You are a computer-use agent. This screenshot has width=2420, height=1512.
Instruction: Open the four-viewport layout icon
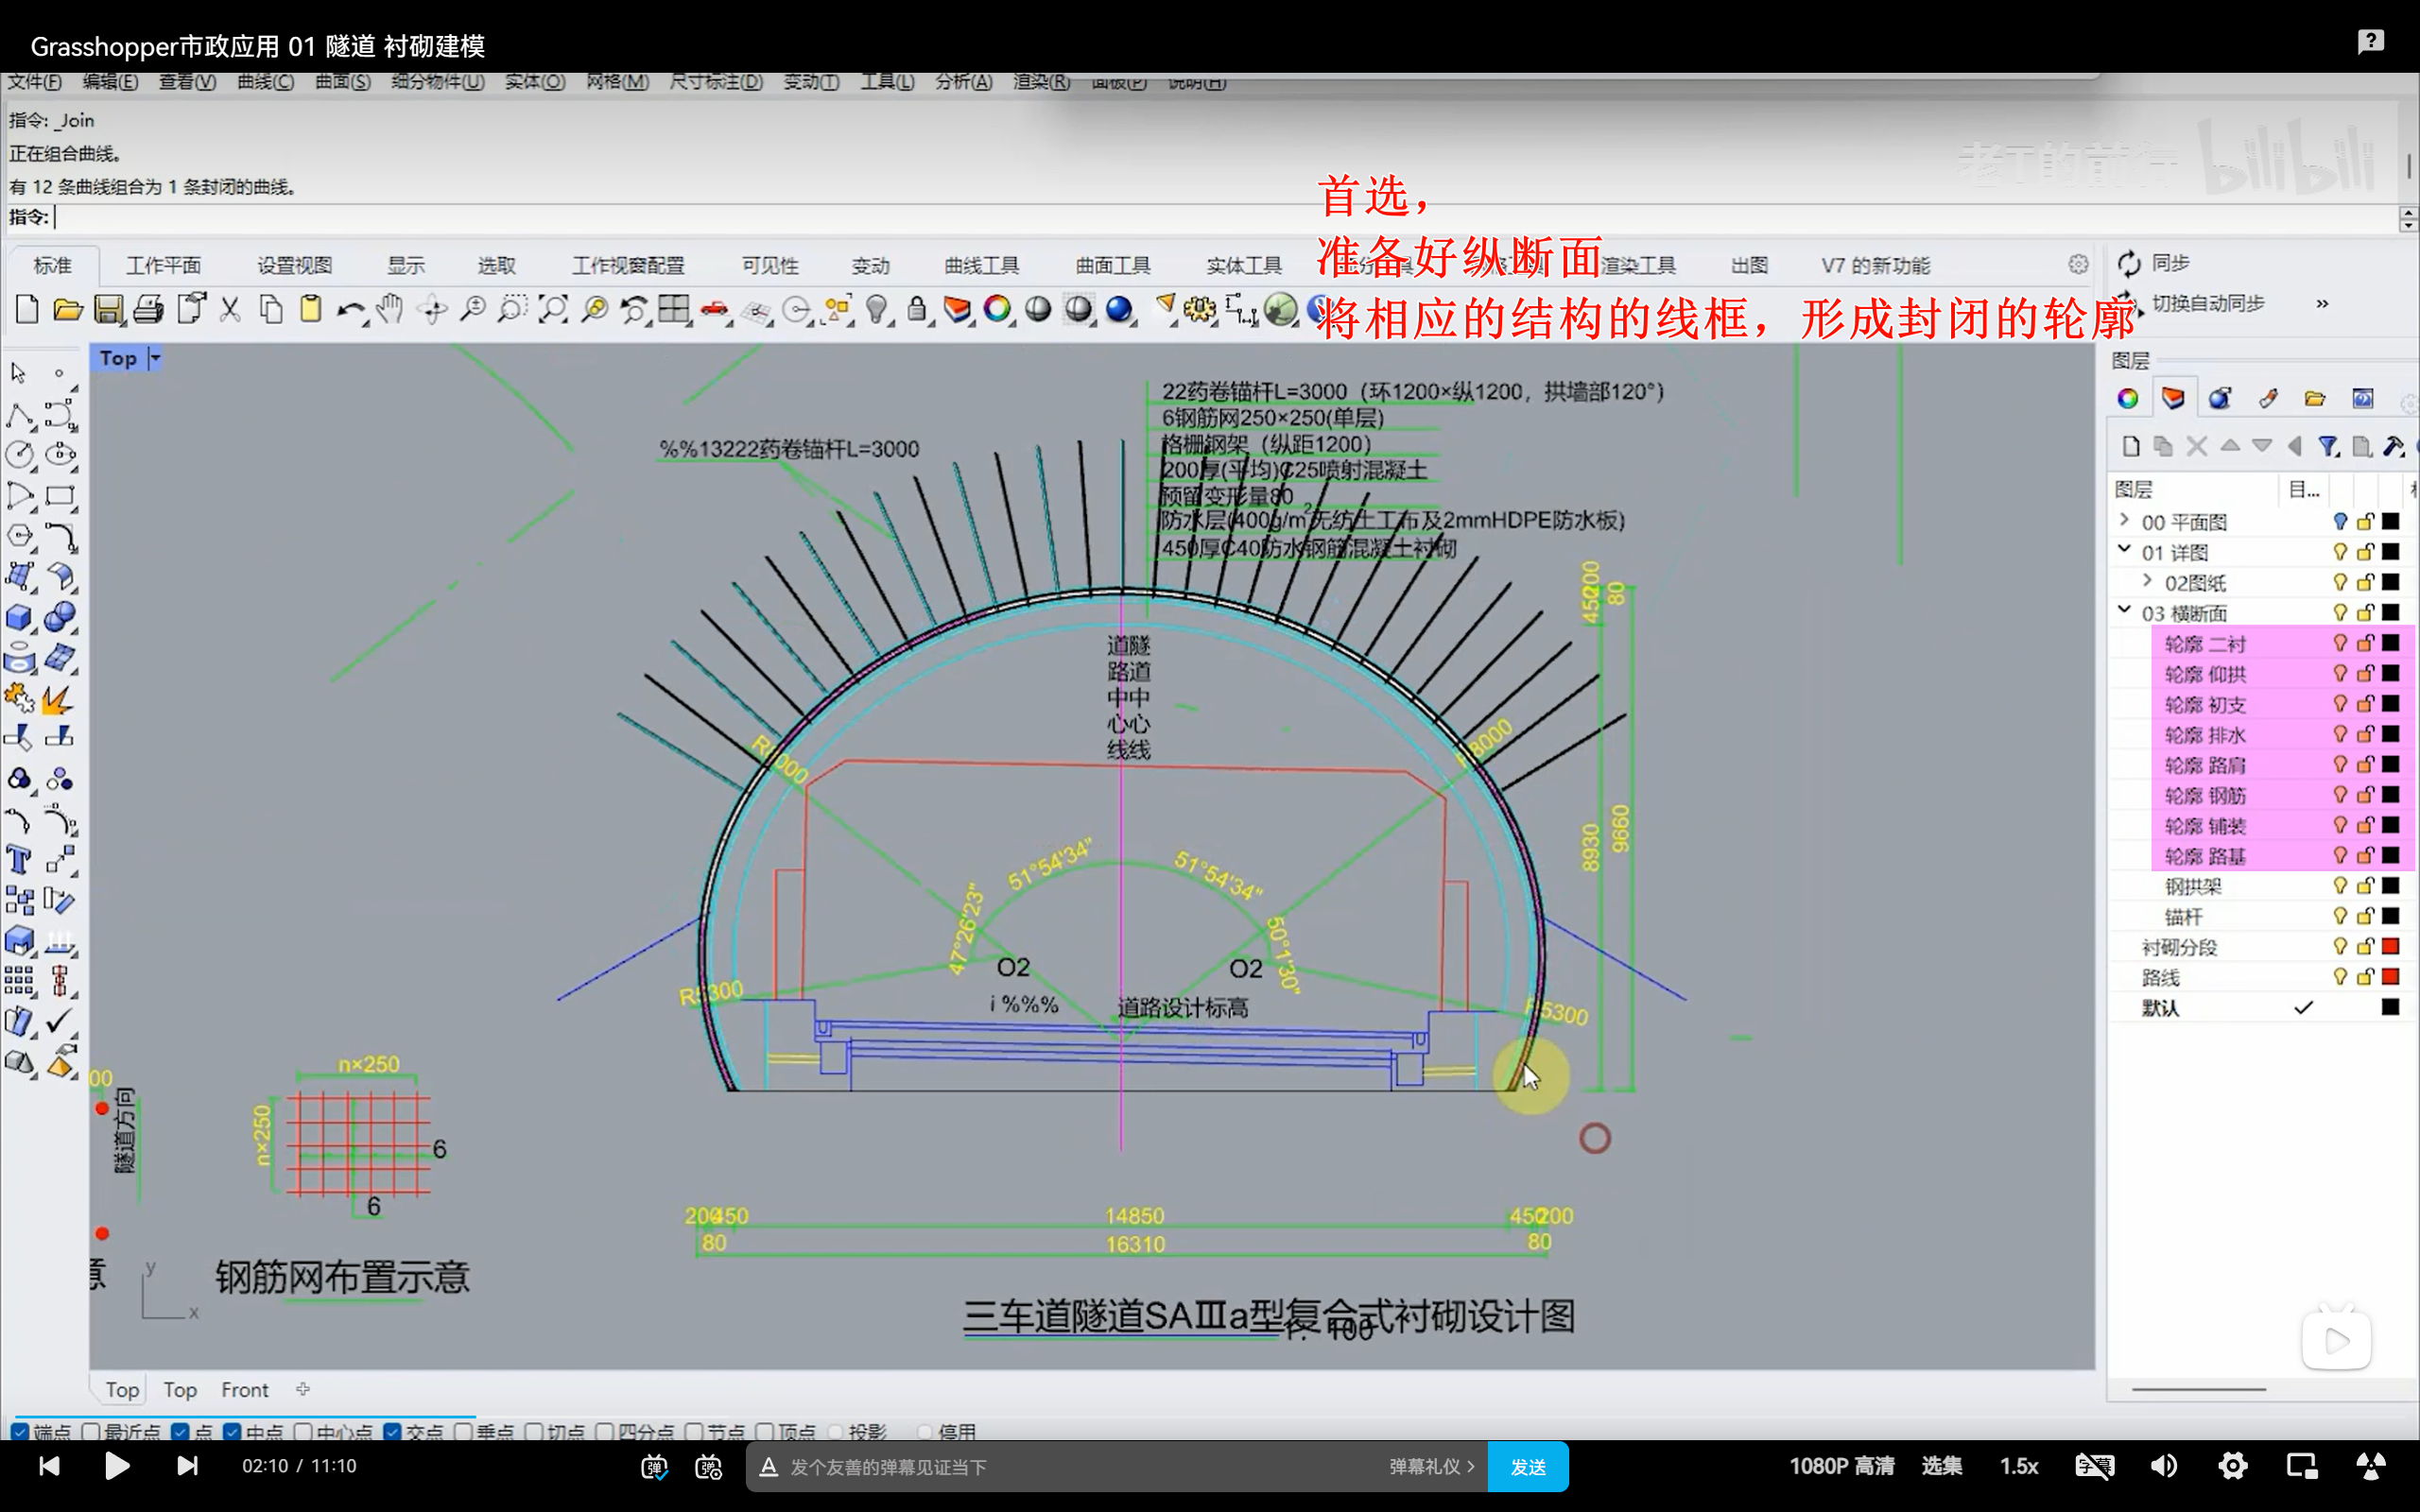[x=674, y=310]
